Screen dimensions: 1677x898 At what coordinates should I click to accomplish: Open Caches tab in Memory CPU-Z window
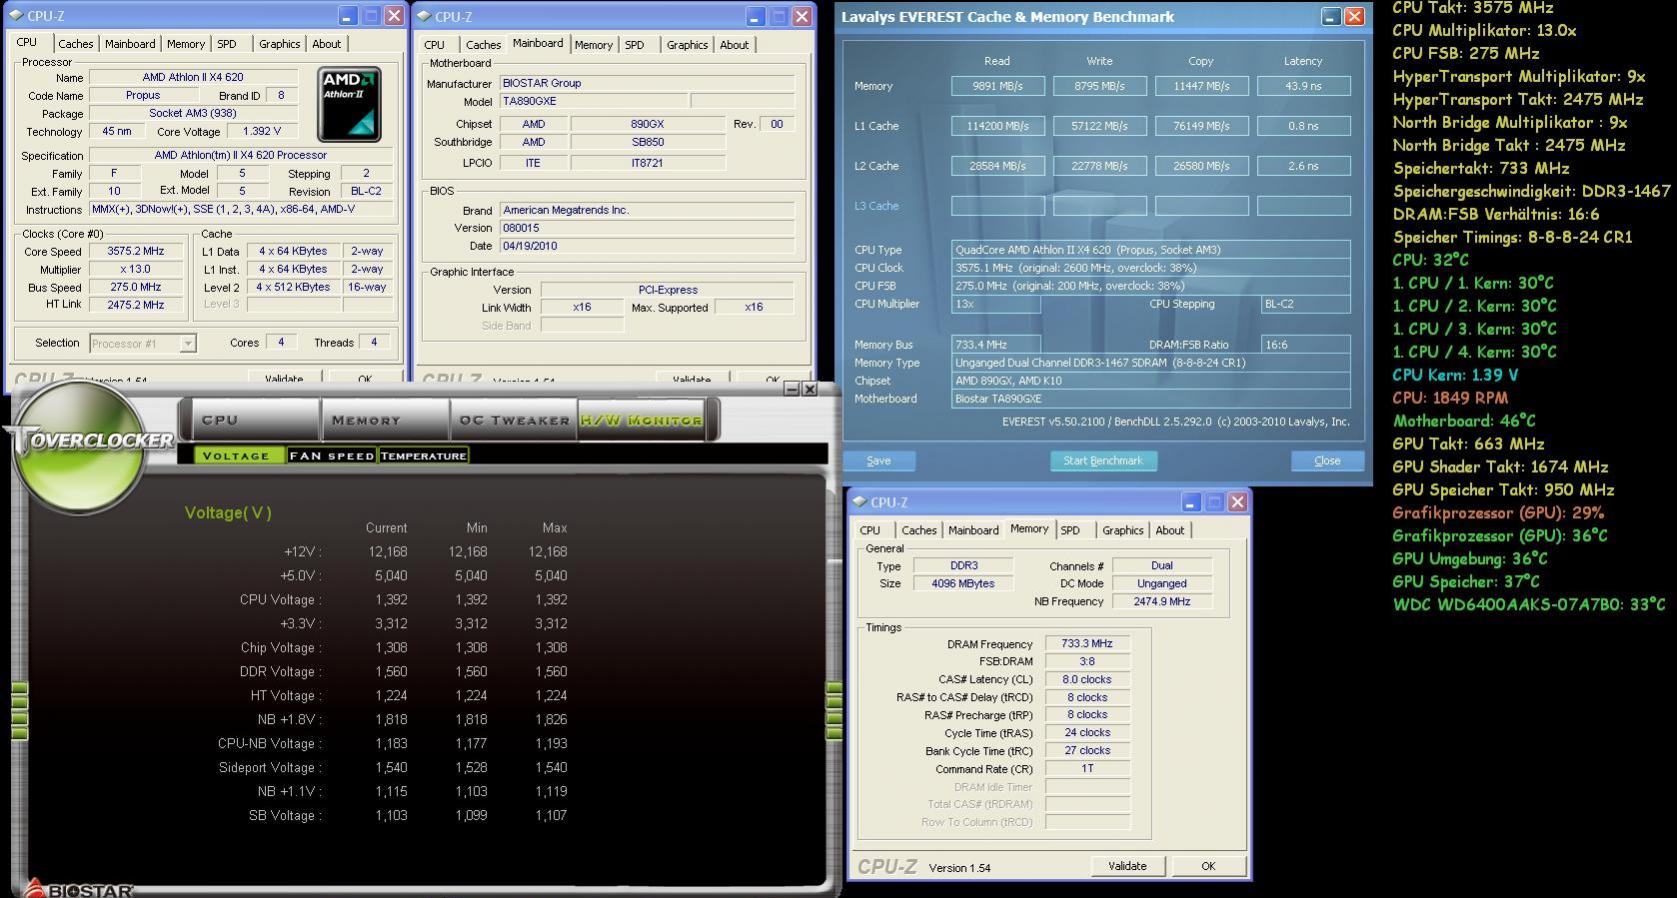pyautogui.click(x=919, y=531)
